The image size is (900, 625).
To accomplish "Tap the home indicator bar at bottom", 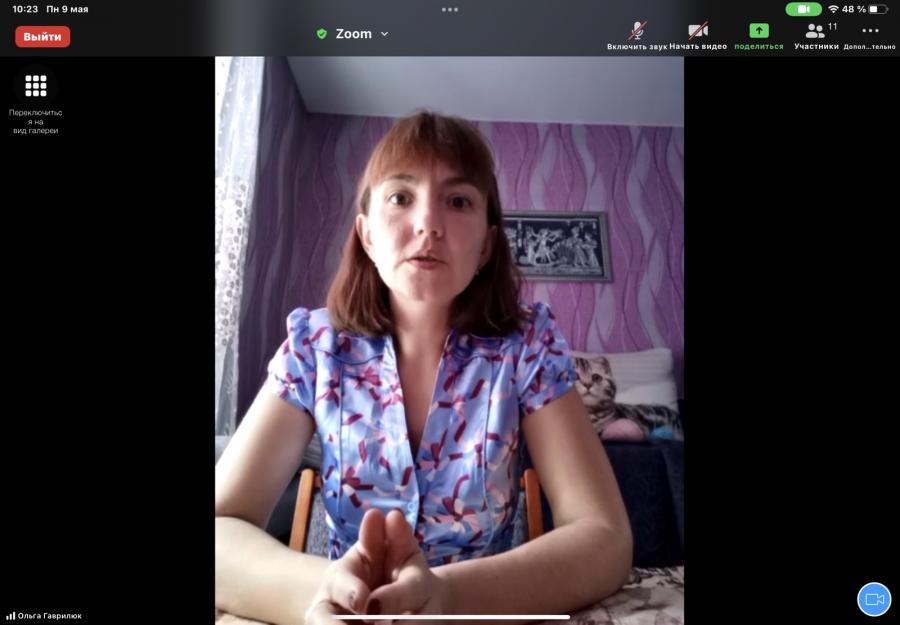I will pyautogui.click(x=450, y=617).
